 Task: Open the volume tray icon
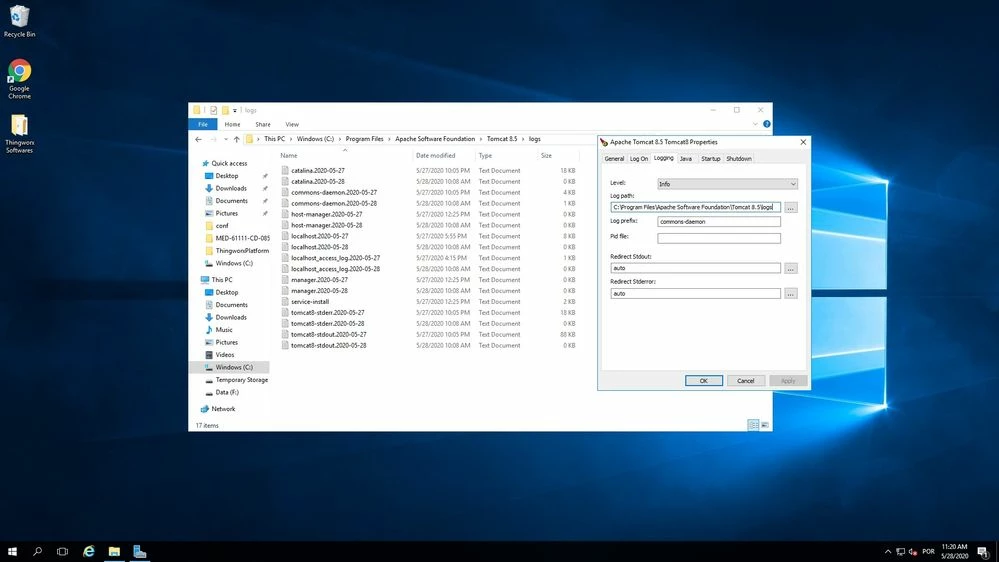click(x=913, y=551)
